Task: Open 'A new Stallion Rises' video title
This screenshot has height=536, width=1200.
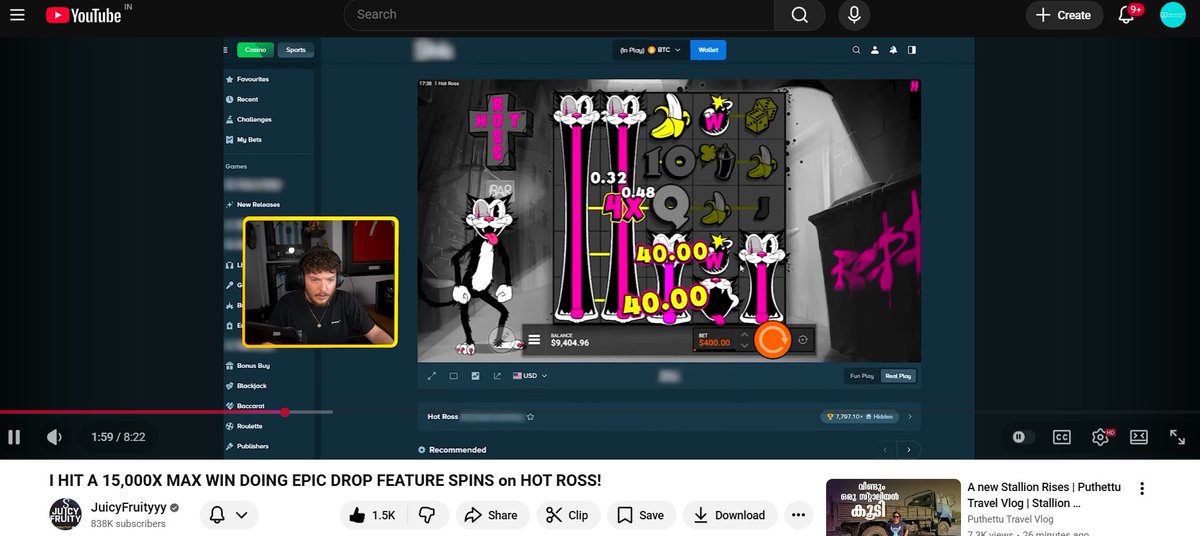Action: coord(1044,495)
